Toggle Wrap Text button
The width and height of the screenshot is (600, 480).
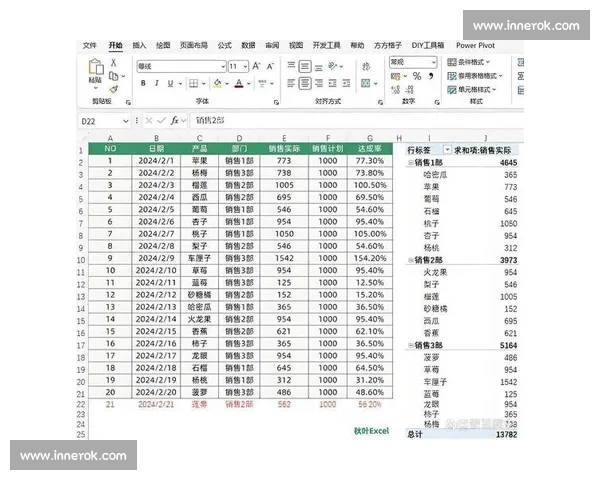[x=366, y=67]
